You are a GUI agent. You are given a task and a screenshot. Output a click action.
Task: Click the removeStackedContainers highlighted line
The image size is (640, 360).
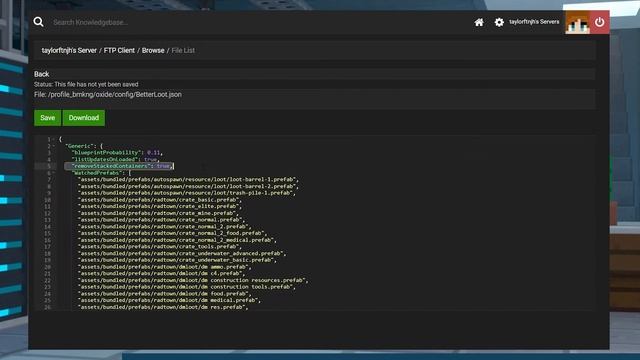[119, 166]
